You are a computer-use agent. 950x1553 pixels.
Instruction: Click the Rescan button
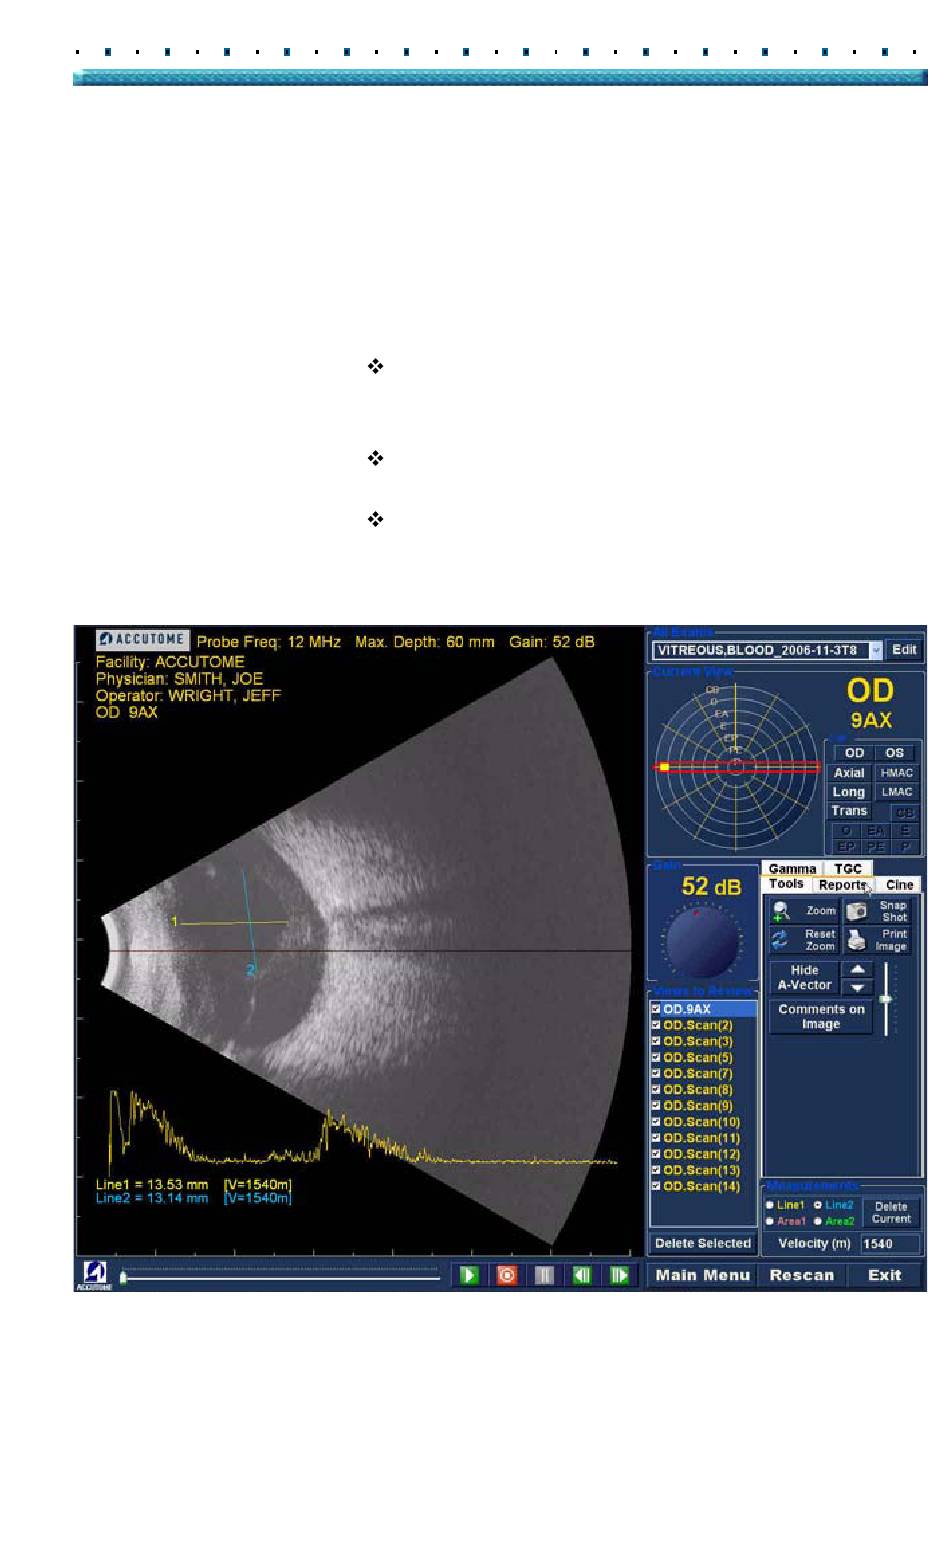pyautogui.click(x=802, y=1275)
